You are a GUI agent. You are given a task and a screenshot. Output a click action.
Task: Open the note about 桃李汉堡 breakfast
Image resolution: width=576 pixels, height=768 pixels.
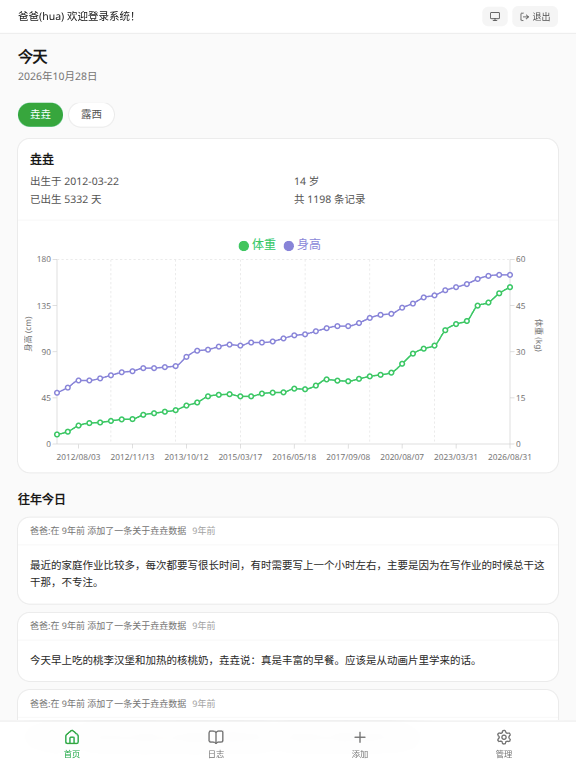coord(288,647)
